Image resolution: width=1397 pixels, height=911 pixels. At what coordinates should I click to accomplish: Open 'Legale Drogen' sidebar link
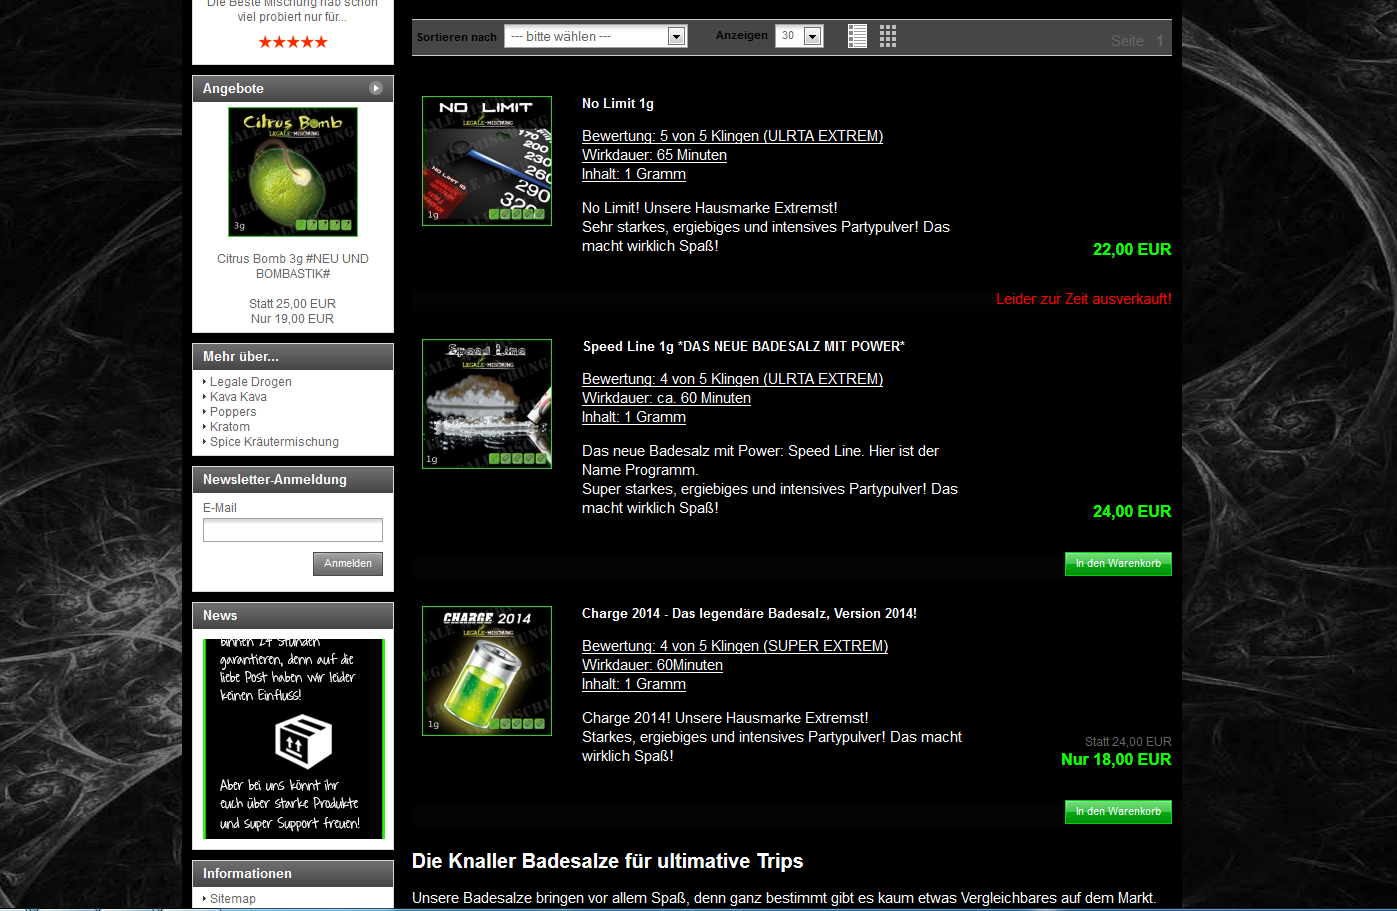(251, 382)
